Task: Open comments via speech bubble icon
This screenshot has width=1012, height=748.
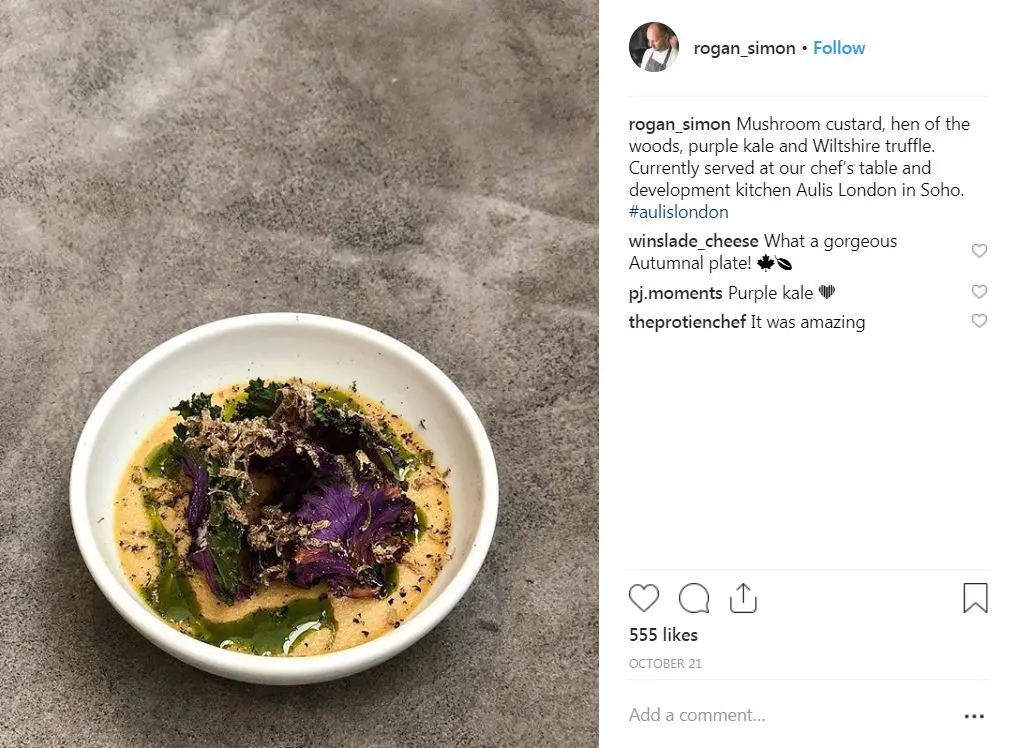Action: (694, 598)
